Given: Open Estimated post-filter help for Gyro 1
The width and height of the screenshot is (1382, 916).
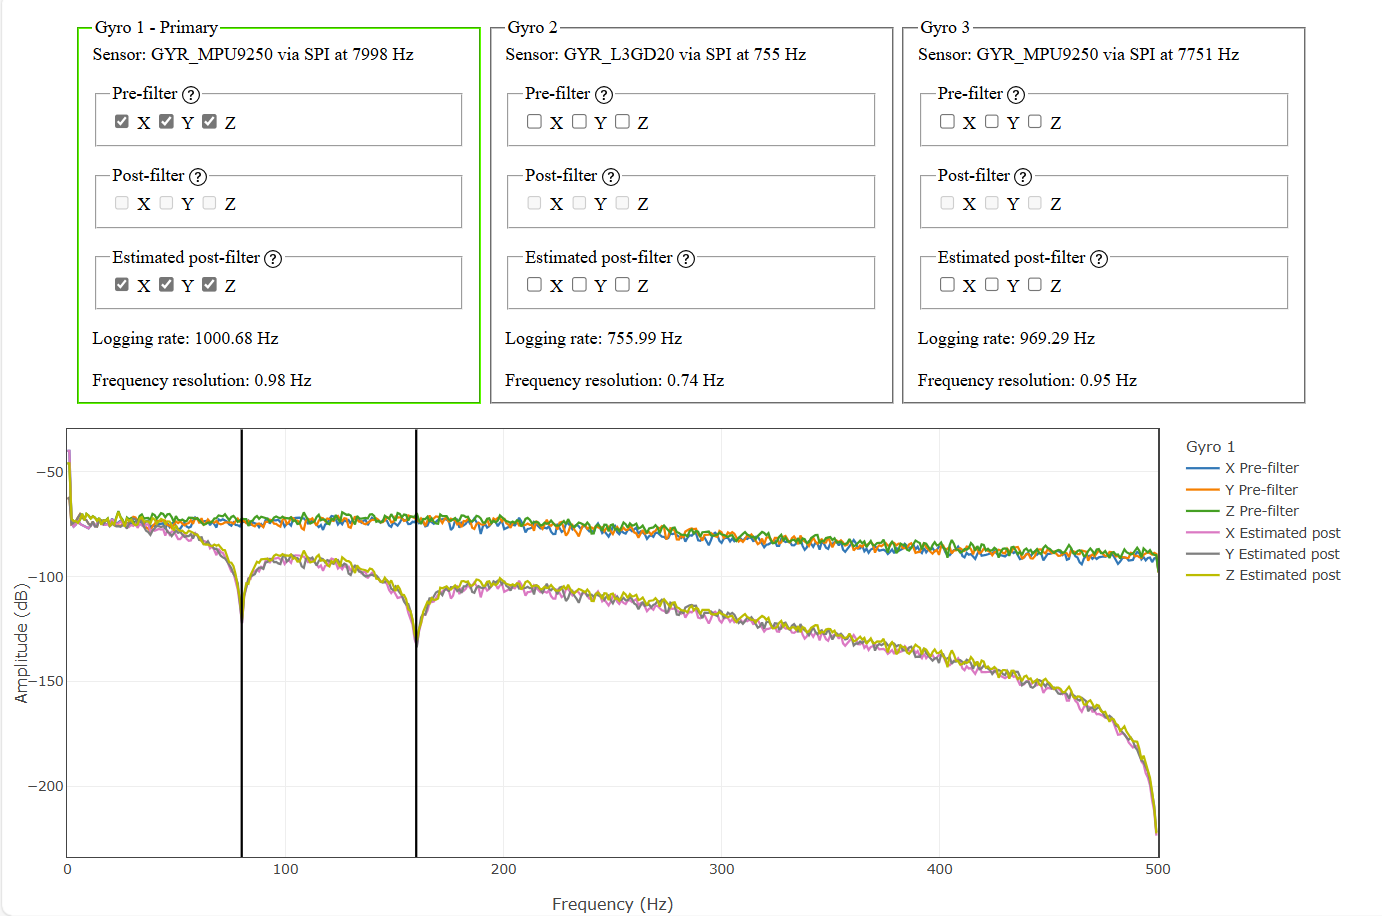Looking at the screenshot, I should pos(273,257).
